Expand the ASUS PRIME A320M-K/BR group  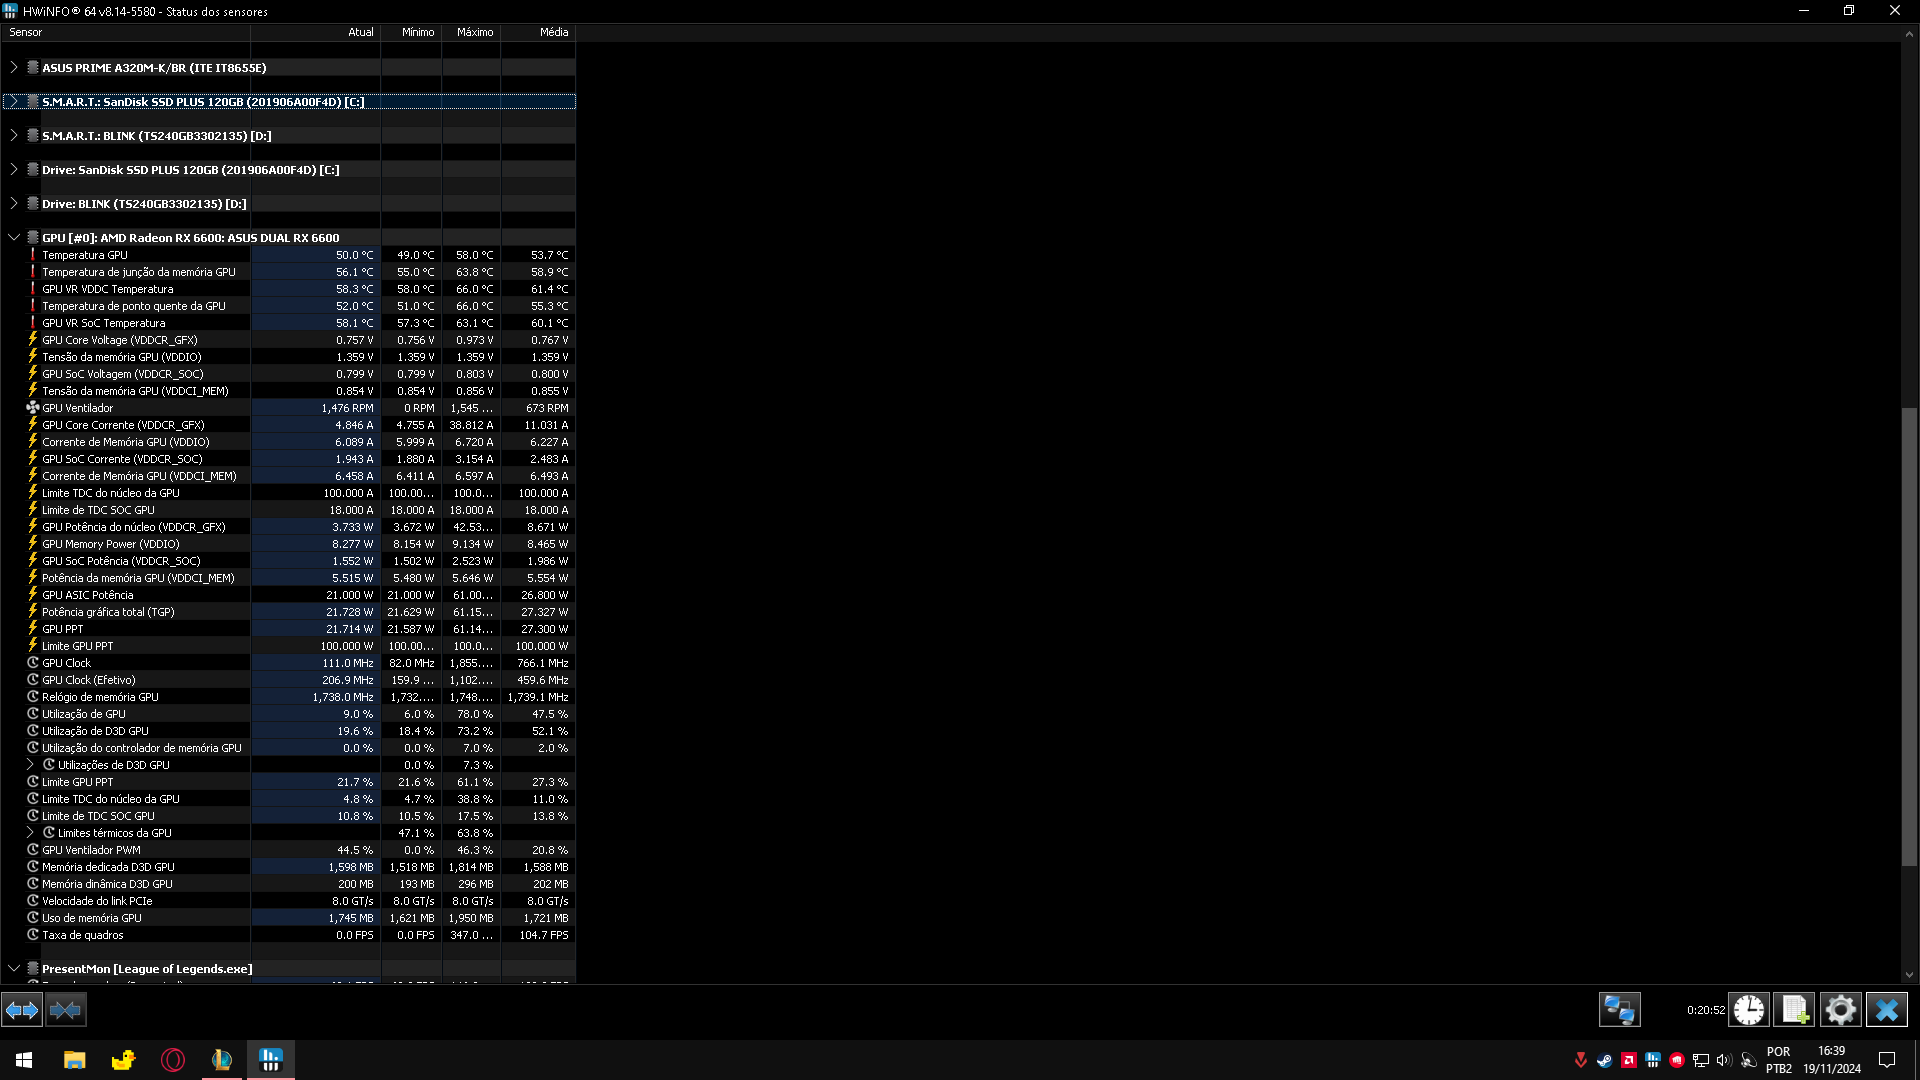click(x=14, y=68)
